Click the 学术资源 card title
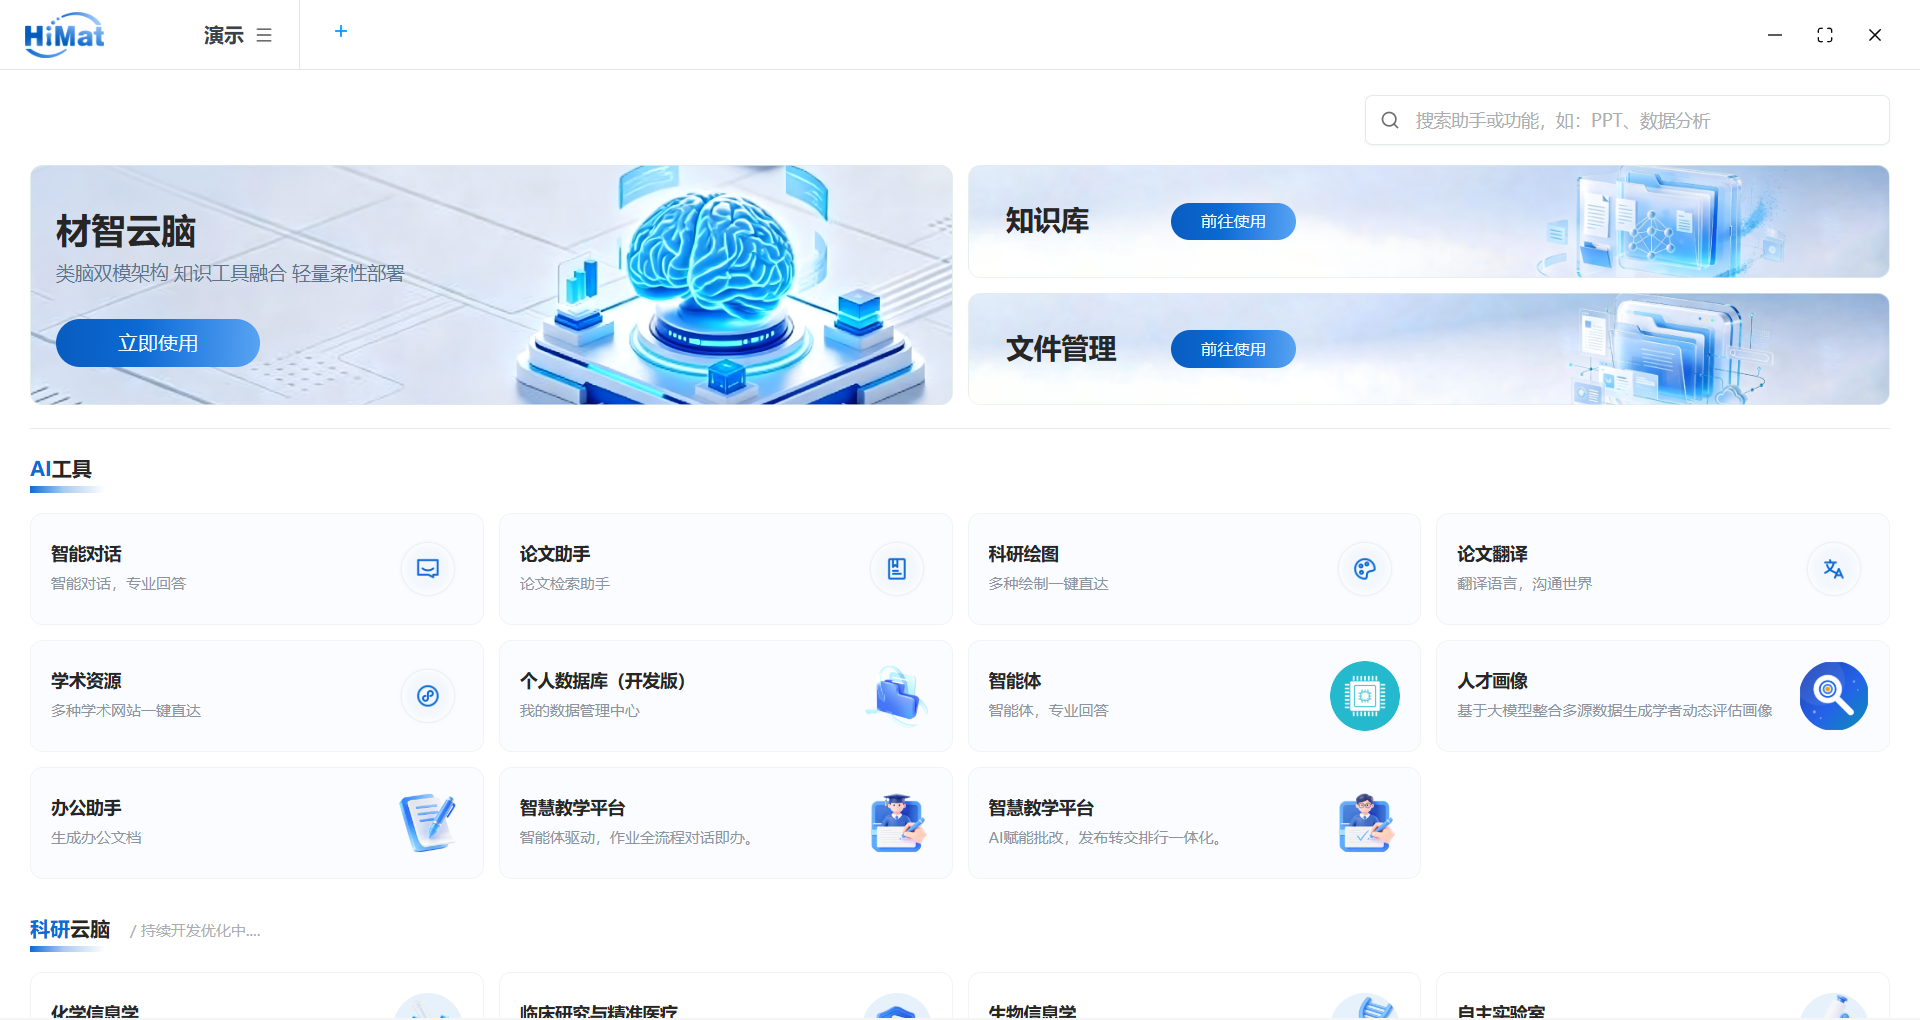The image size is (1920, 1020). coord(86,681)
